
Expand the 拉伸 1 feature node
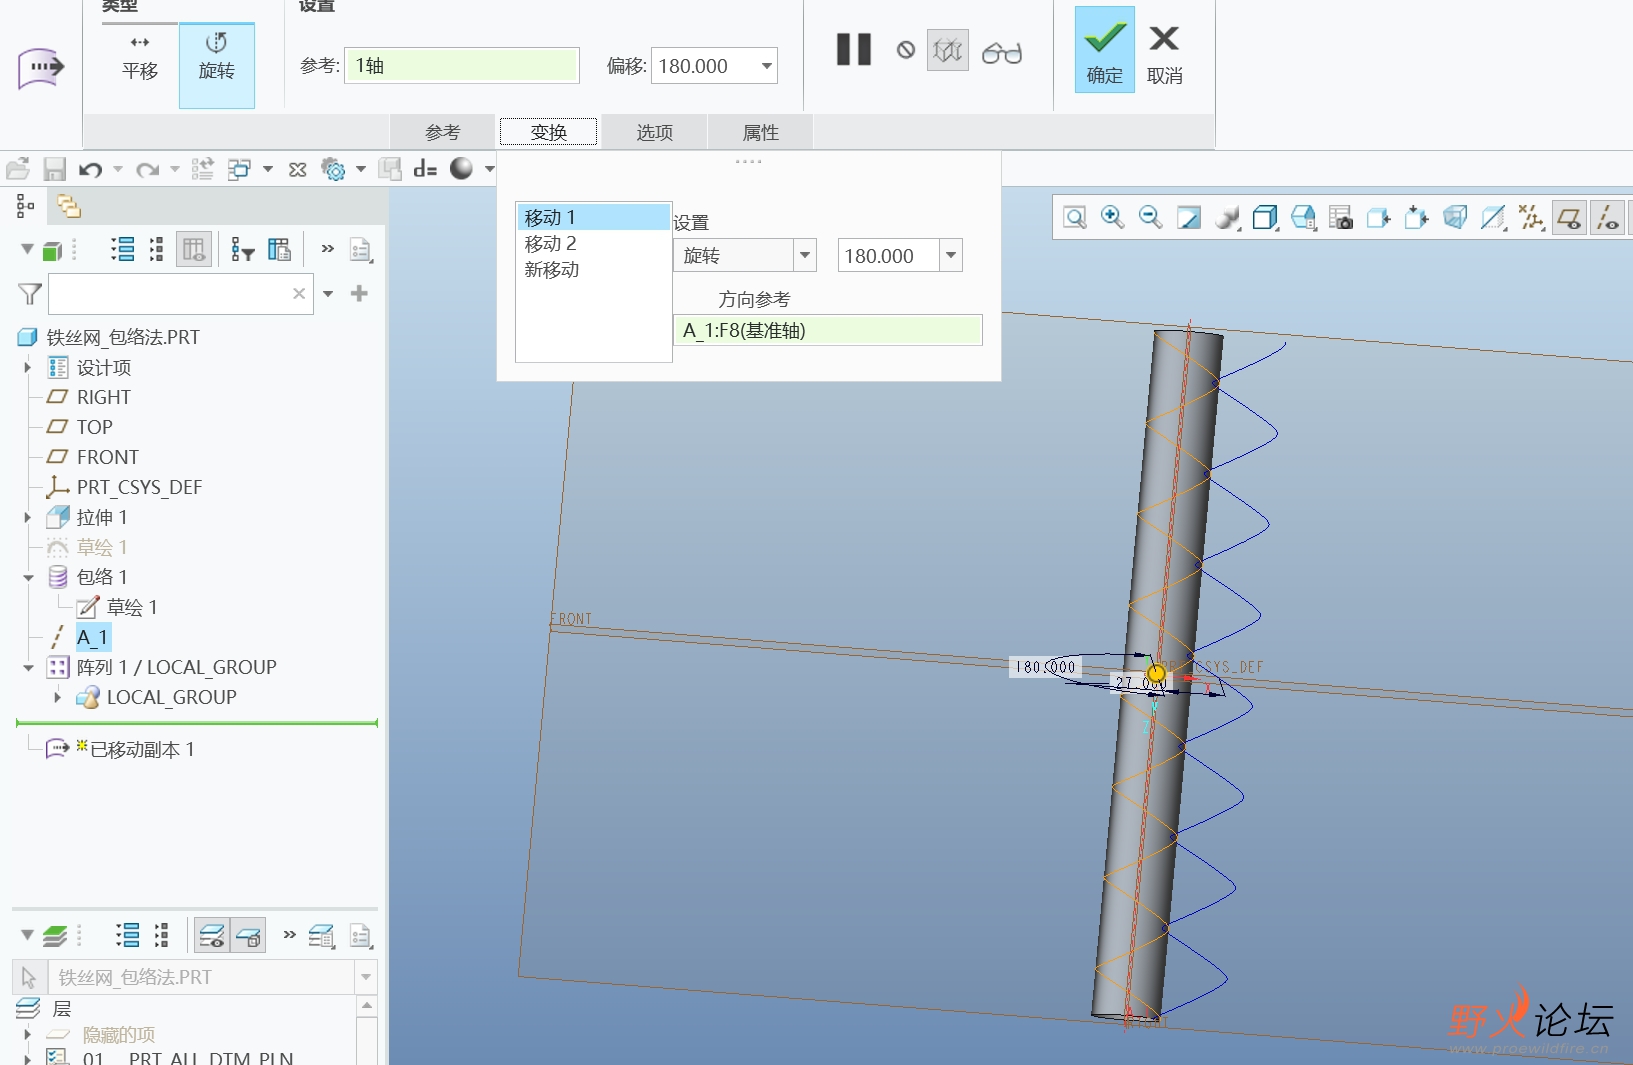pos(27,517)
